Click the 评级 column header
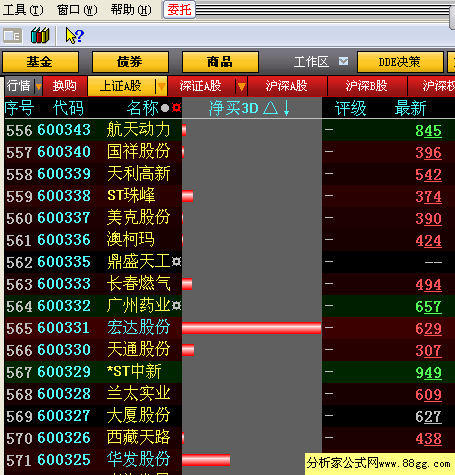 coord(350,108)
